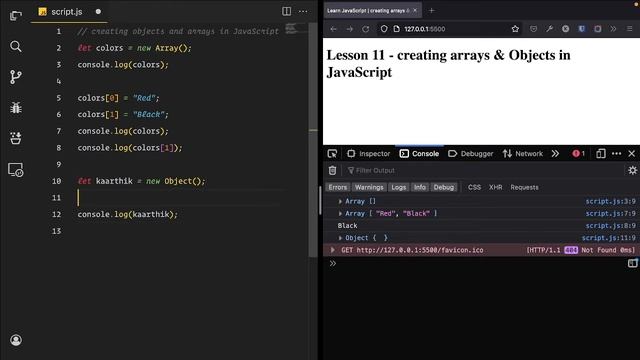640x360 pixels.
Task: Open the Pocket save icon
Action: 533,29
